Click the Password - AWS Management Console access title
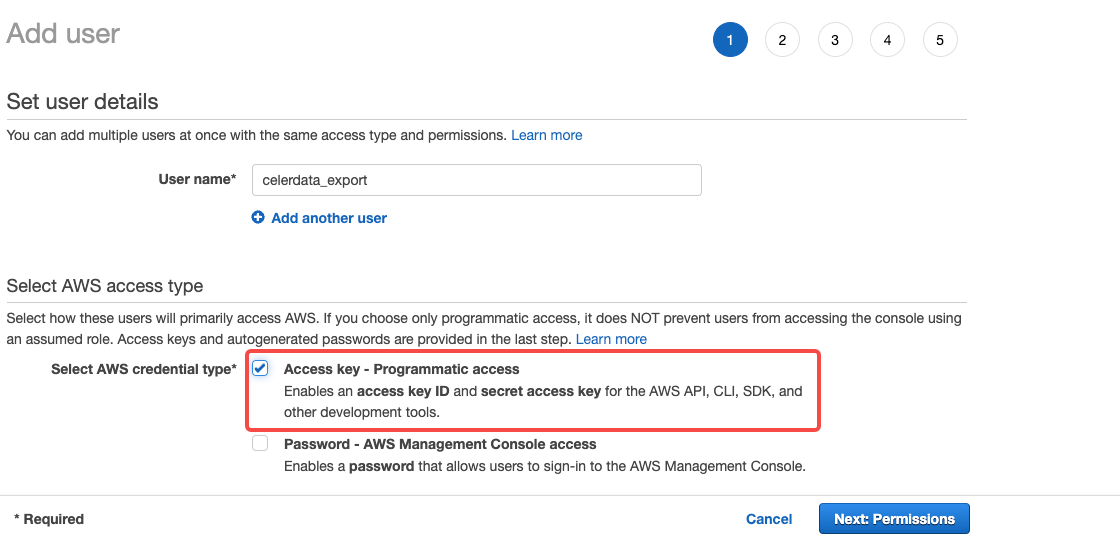The image size is (1120, 542). (x=440, y=444)
